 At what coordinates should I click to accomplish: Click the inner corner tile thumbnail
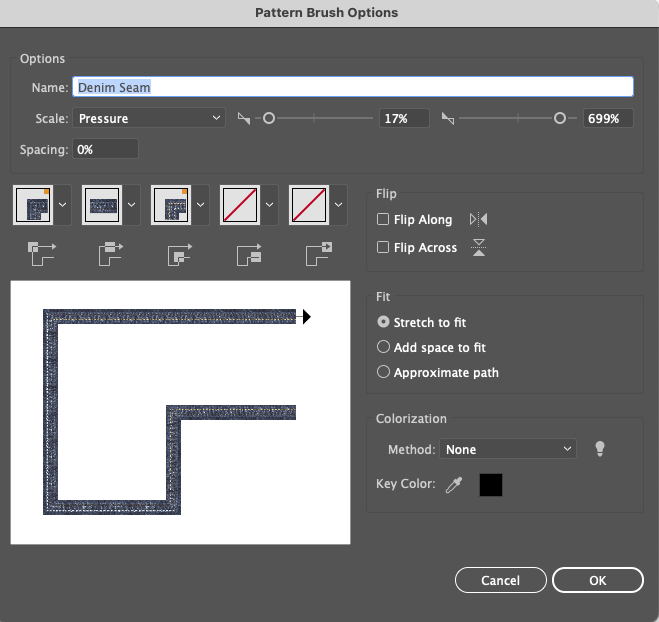pyautogui.click(x=171, y=205)
